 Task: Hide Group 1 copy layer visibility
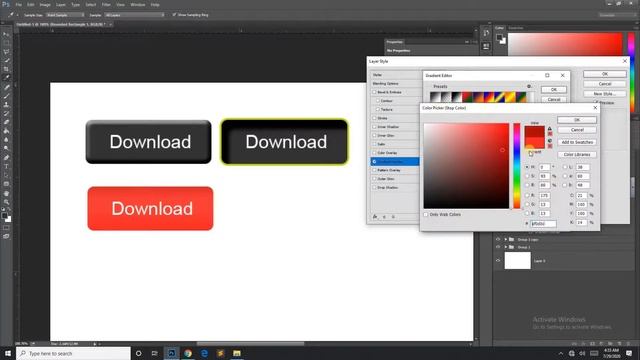click(498, 239)
